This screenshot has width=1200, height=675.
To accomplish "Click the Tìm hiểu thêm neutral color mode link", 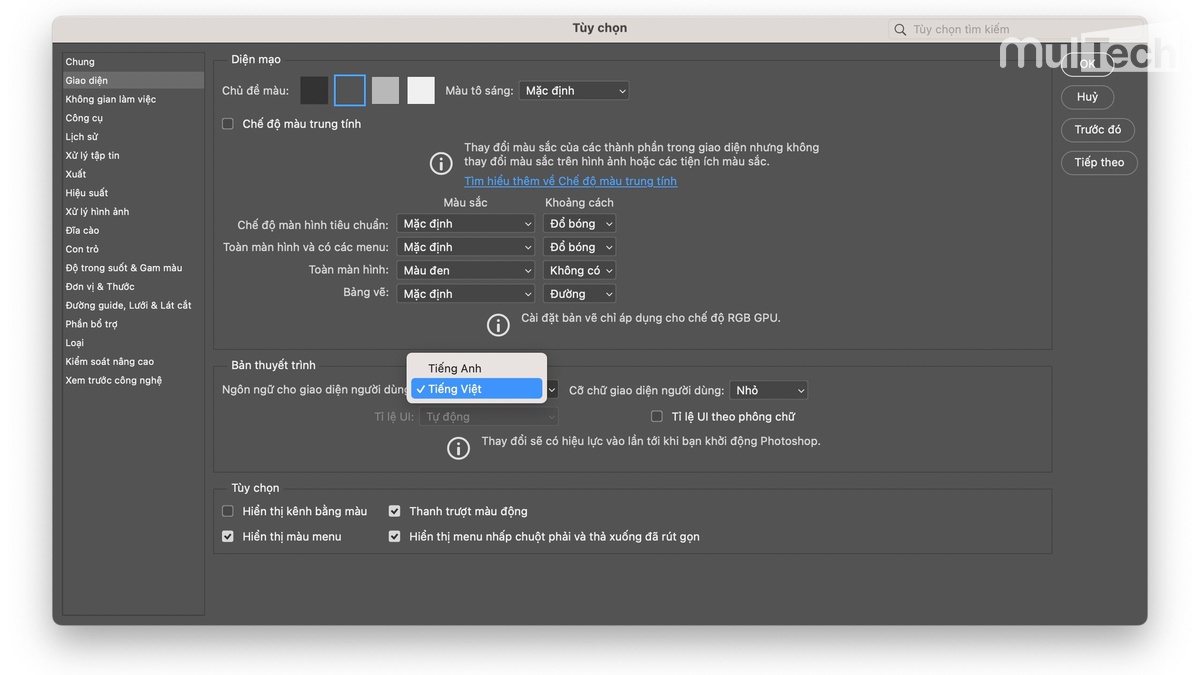I will [x=570, y=181].
